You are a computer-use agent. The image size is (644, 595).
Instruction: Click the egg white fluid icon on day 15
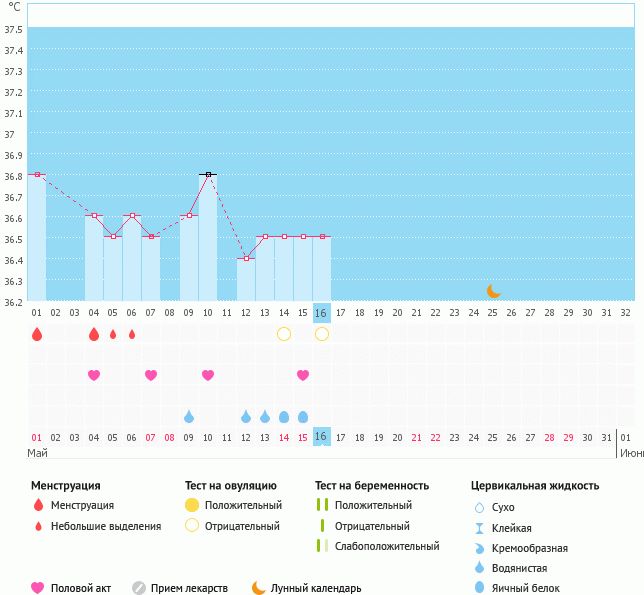click(303, 416)
